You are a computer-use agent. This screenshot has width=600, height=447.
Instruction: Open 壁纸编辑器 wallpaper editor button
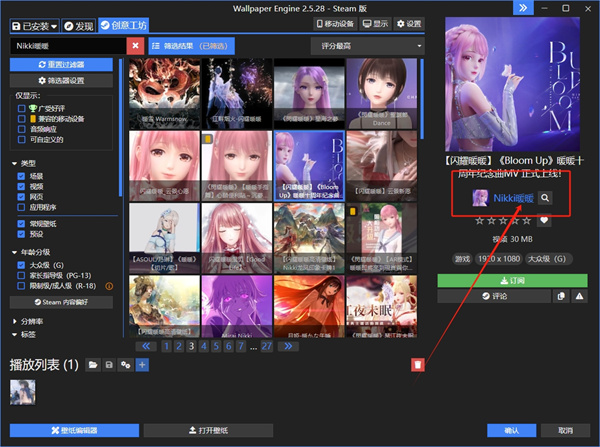74,431
